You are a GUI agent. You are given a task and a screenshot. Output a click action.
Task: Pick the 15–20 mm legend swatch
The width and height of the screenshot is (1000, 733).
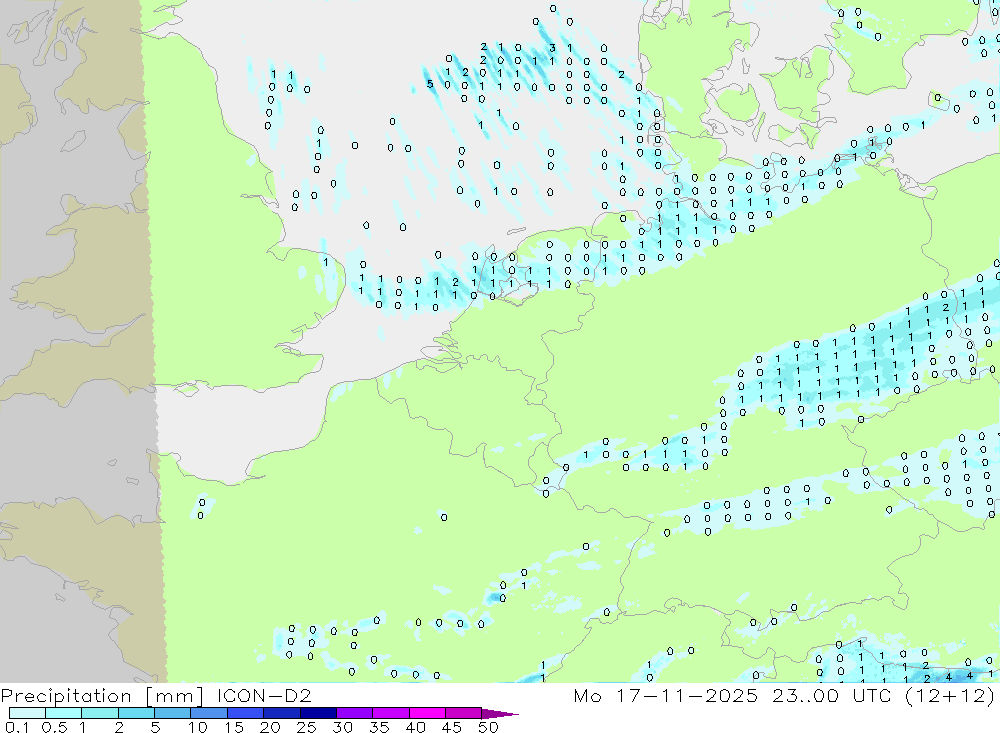(x=246, y=713)
